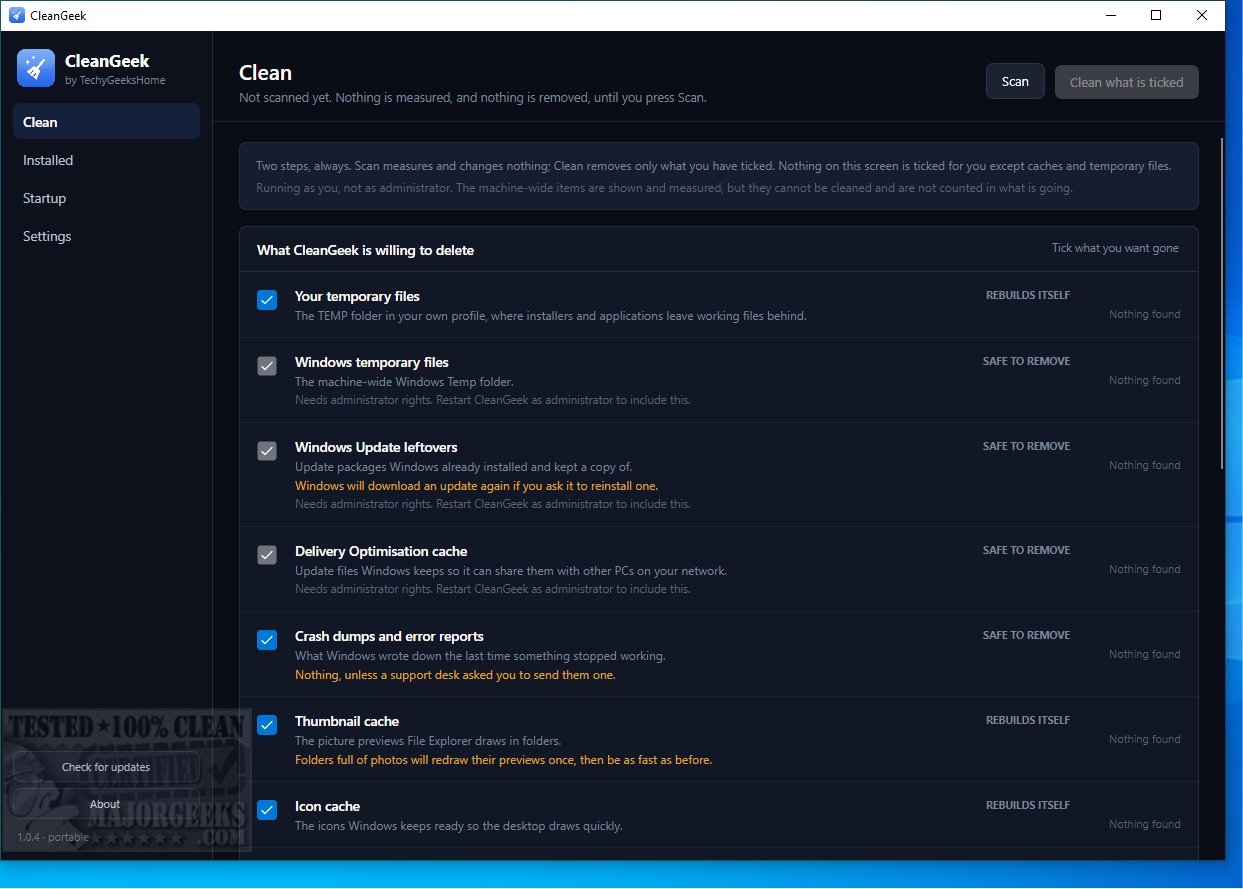Click the CleanGeek title bar app icon
This screenshot has width=1243, height=889.
[16, 15]
